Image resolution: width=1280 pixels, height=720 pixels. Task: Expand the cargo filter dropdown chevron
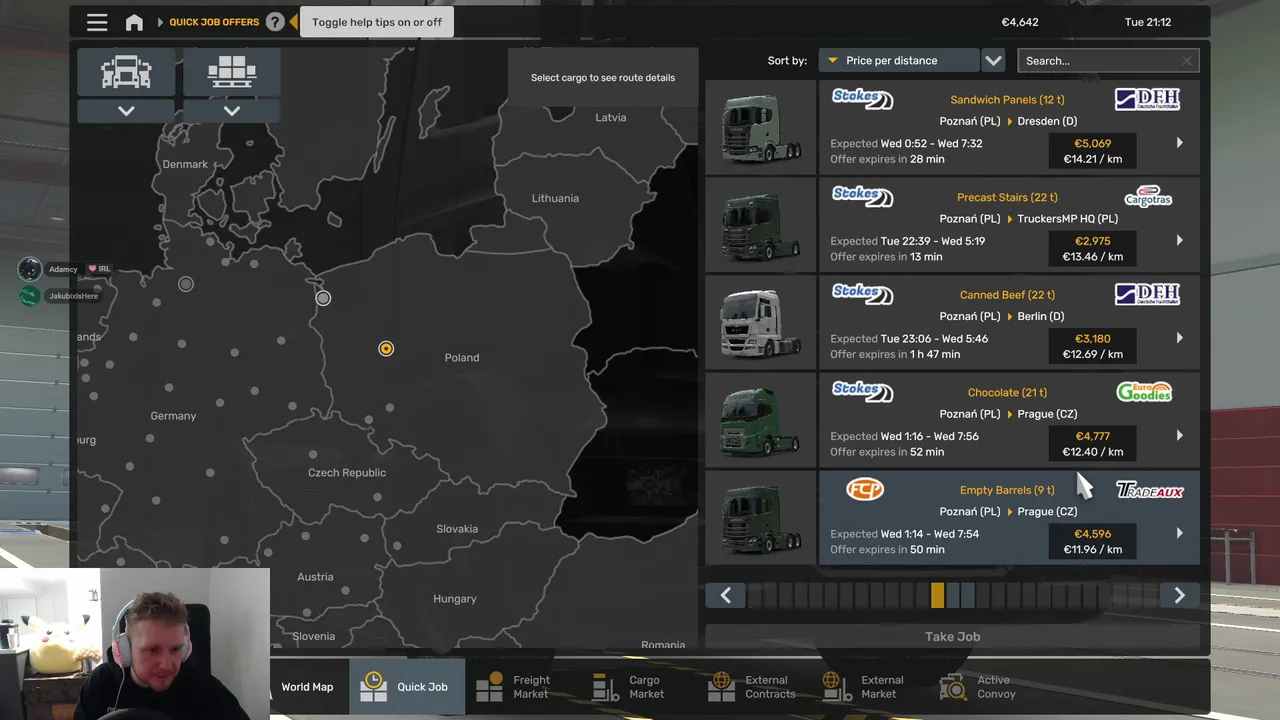[232, 111]
